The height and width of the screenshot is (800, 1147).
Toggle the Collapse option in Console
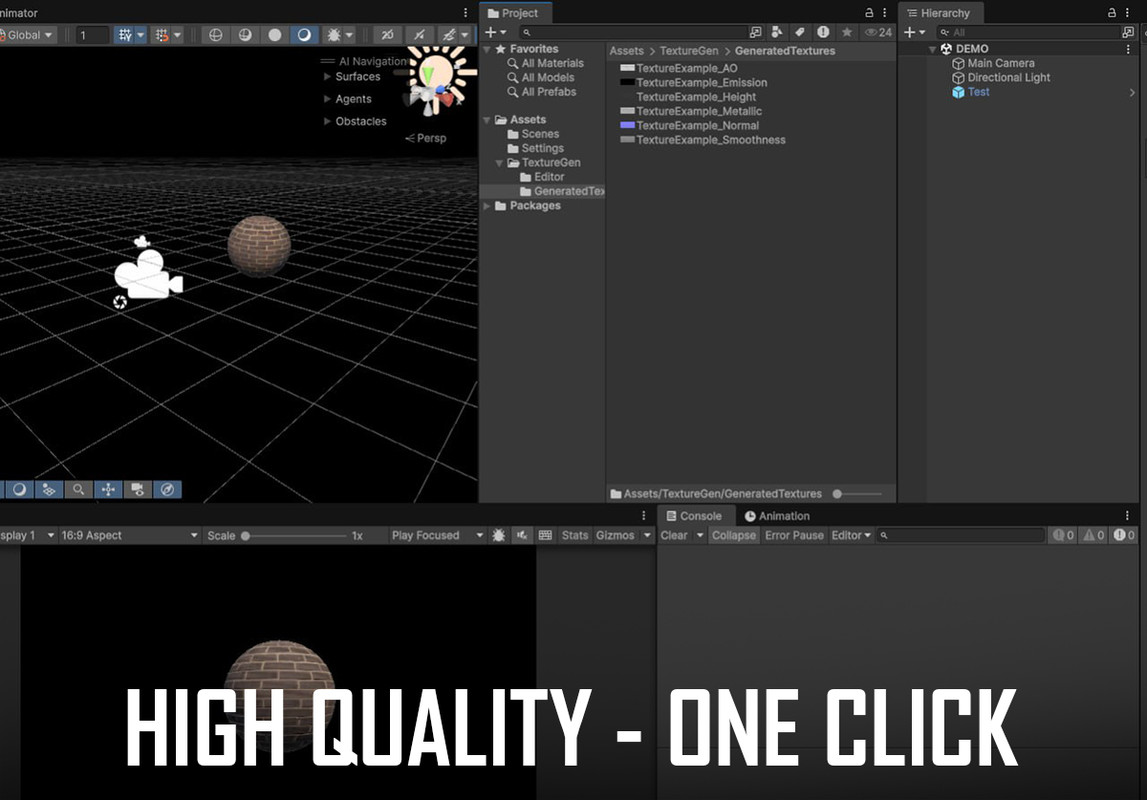(x=733, y=536)
